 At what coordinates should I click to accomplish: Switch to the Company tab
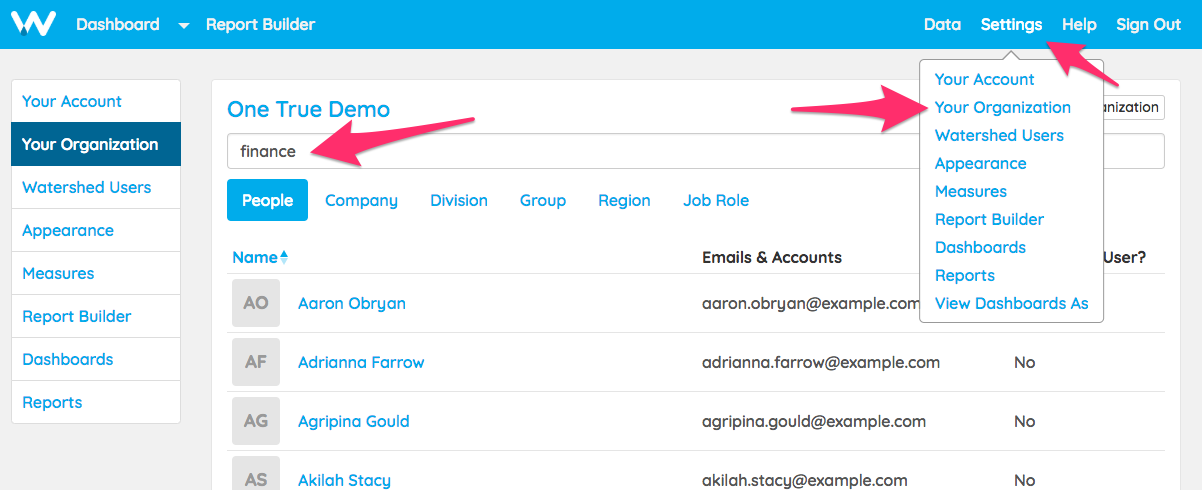pos(361,200)
